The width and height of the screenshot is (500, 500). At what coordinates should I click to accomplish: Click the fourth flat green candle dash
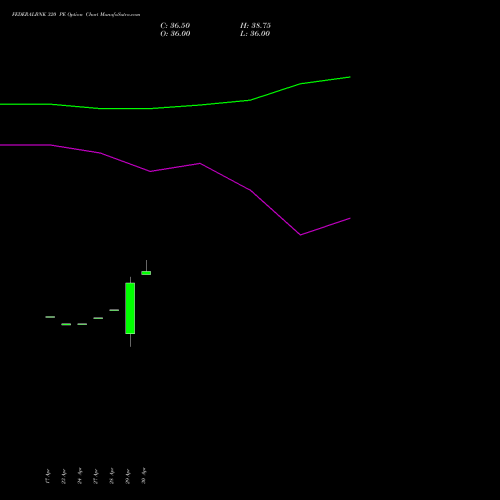click(98, 318)
